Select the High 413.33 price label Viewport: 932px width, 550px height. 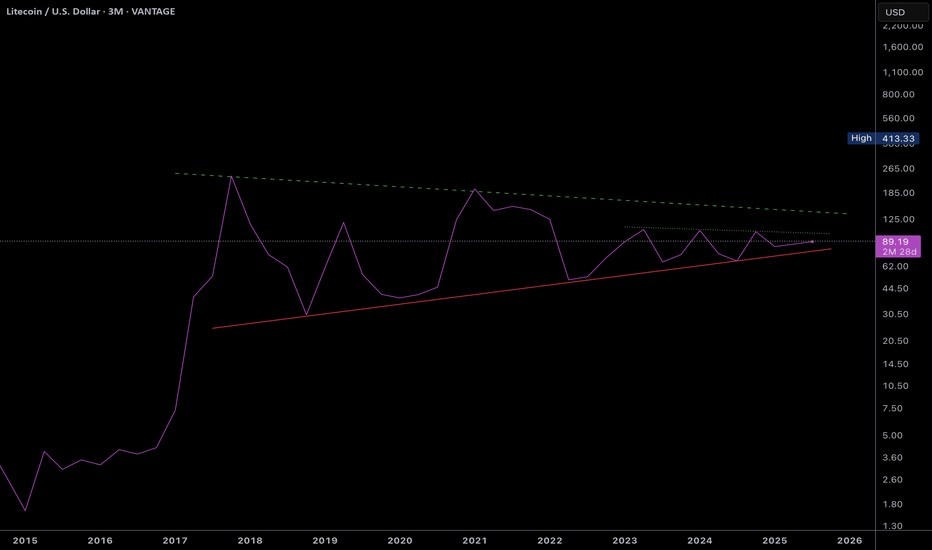click(x=883, y=139)
